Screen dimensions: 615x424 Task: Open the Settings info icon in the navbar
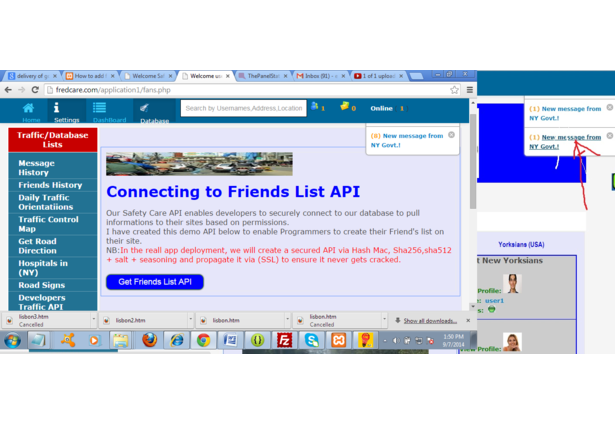point(56,107)
